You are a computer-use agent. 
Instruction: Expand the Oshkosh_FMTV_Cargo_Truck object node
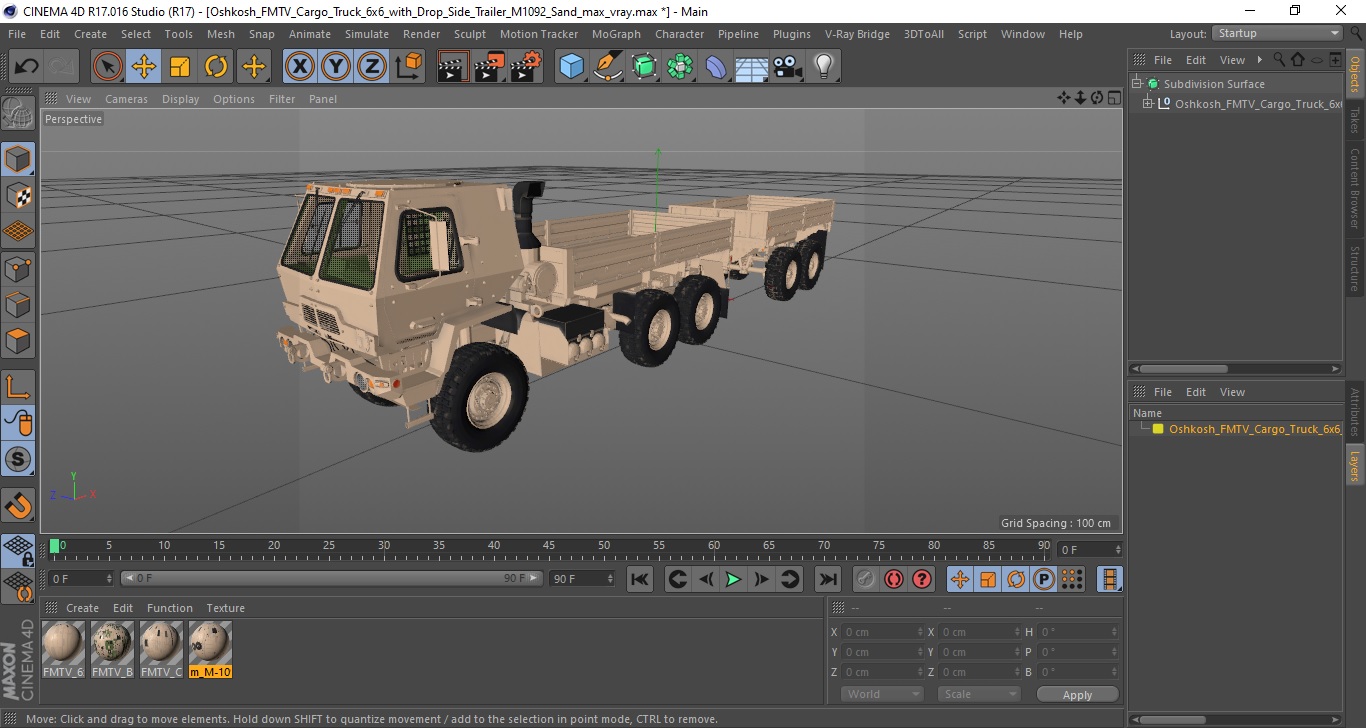pyautogui.click(x=1148, y=104)
